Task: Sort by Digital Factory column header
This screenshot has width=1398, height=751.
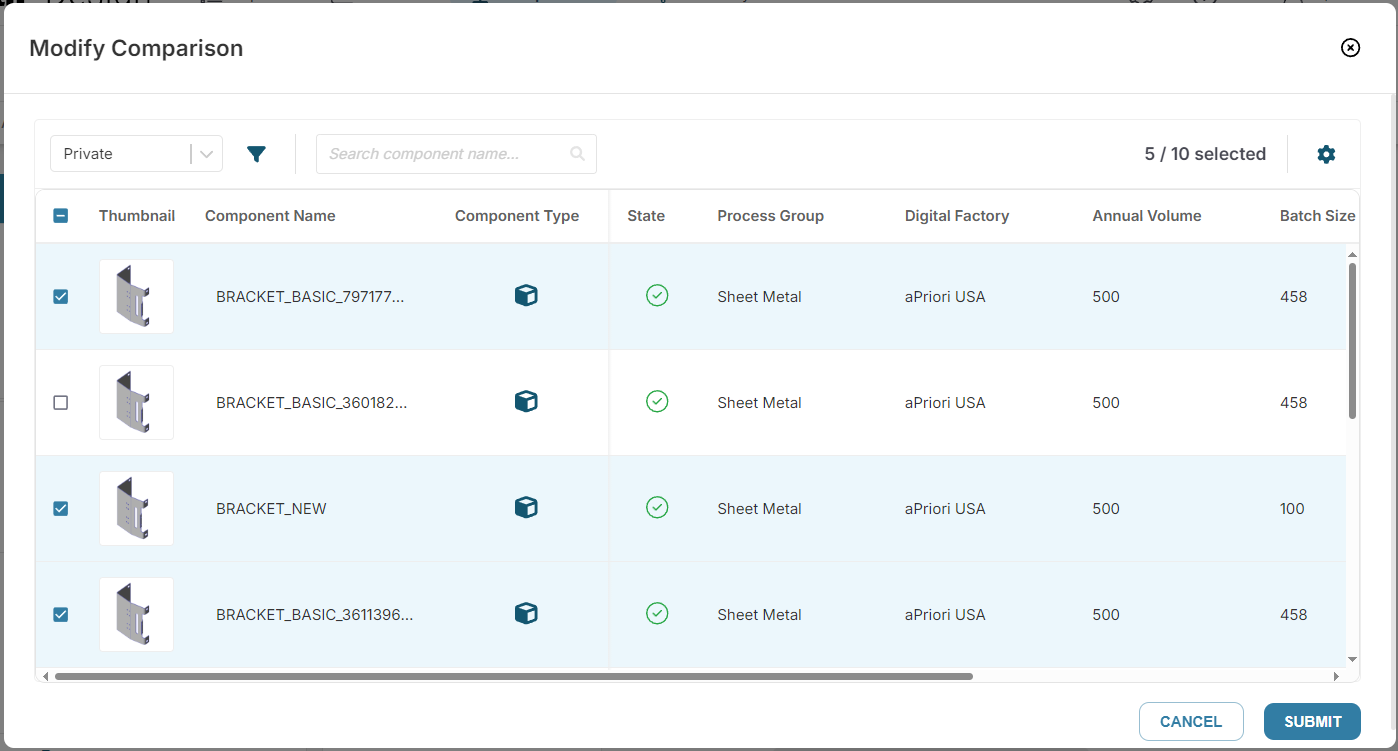Action: (x=957, y=216)
